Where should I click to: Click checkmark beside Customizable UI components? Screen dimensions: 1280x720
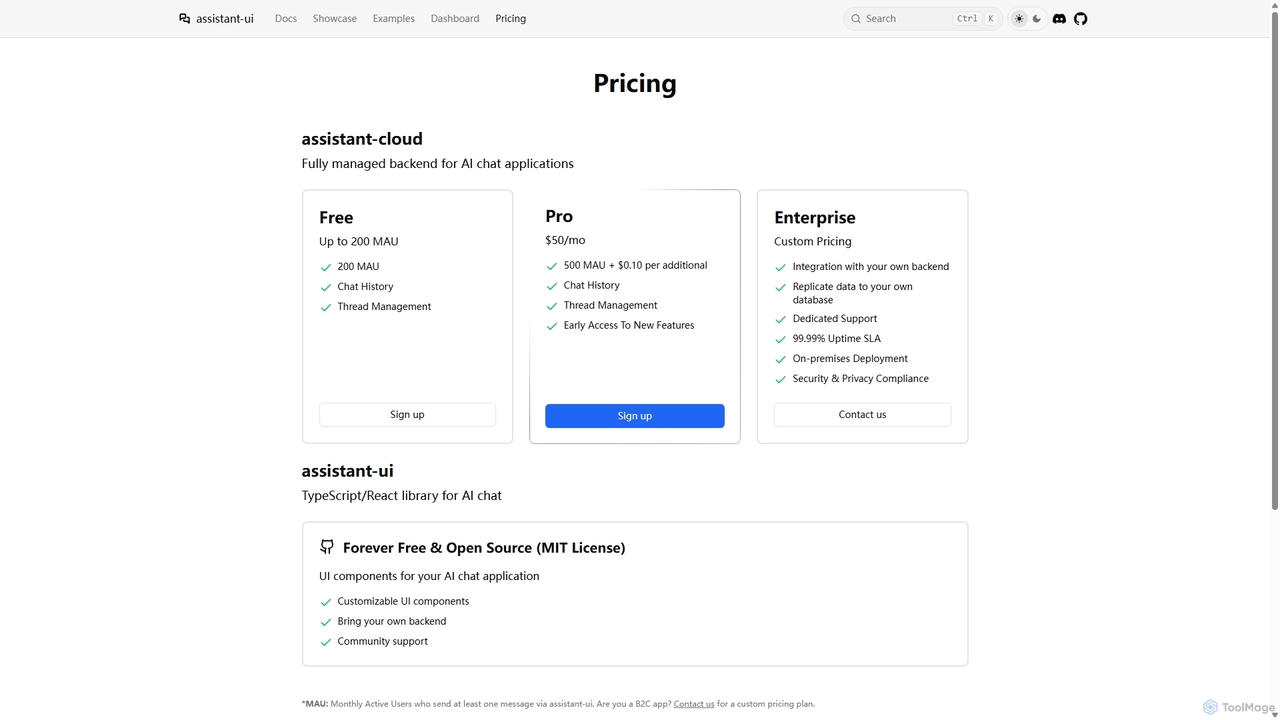click(x=325, y=602)
